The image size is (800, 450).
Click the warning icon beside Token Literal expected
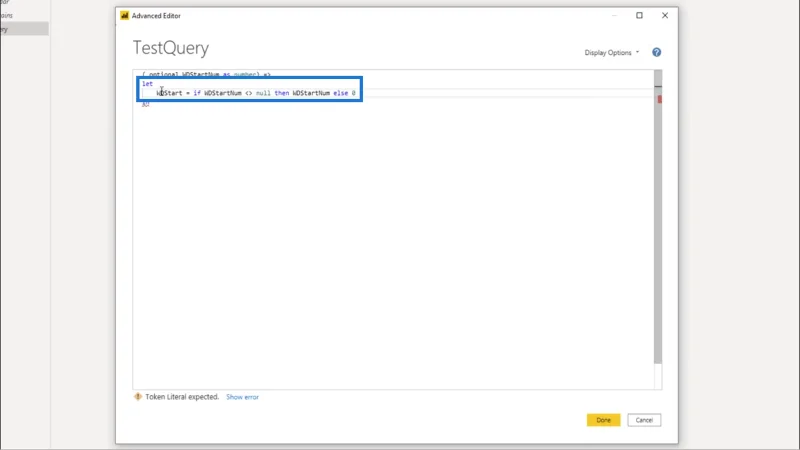coord(138,396)
